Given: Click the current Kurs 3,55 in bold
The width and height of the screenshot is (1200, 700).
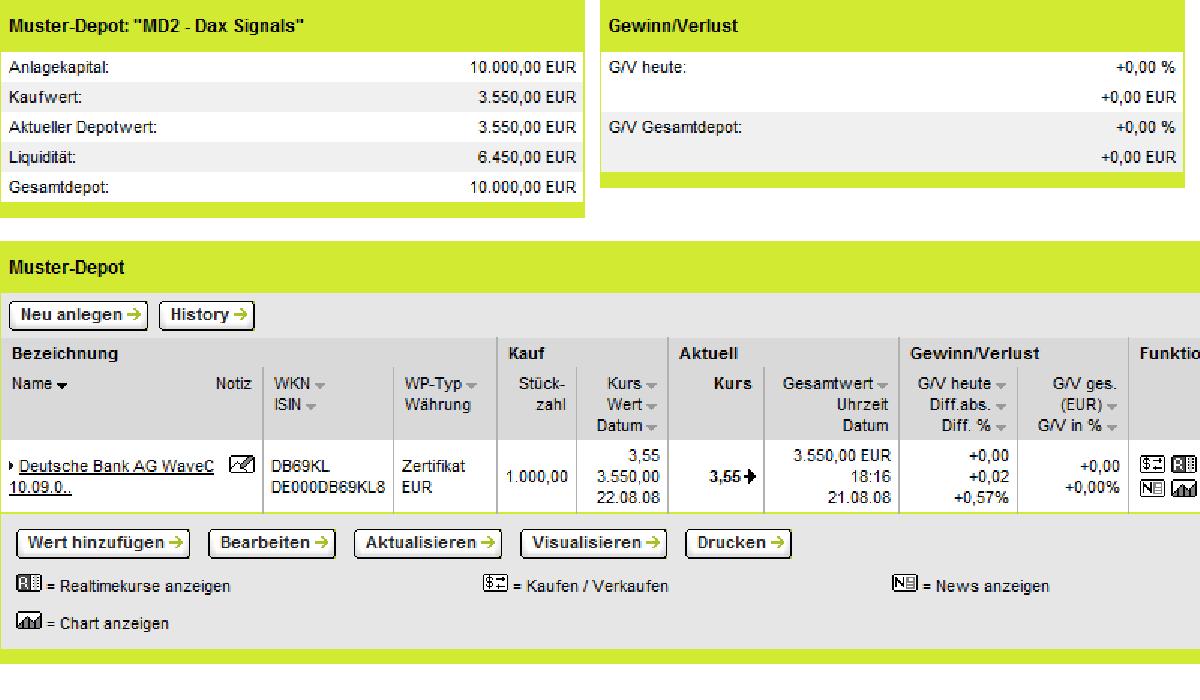Looking at the screenshot, I should [x=725, y=477].
